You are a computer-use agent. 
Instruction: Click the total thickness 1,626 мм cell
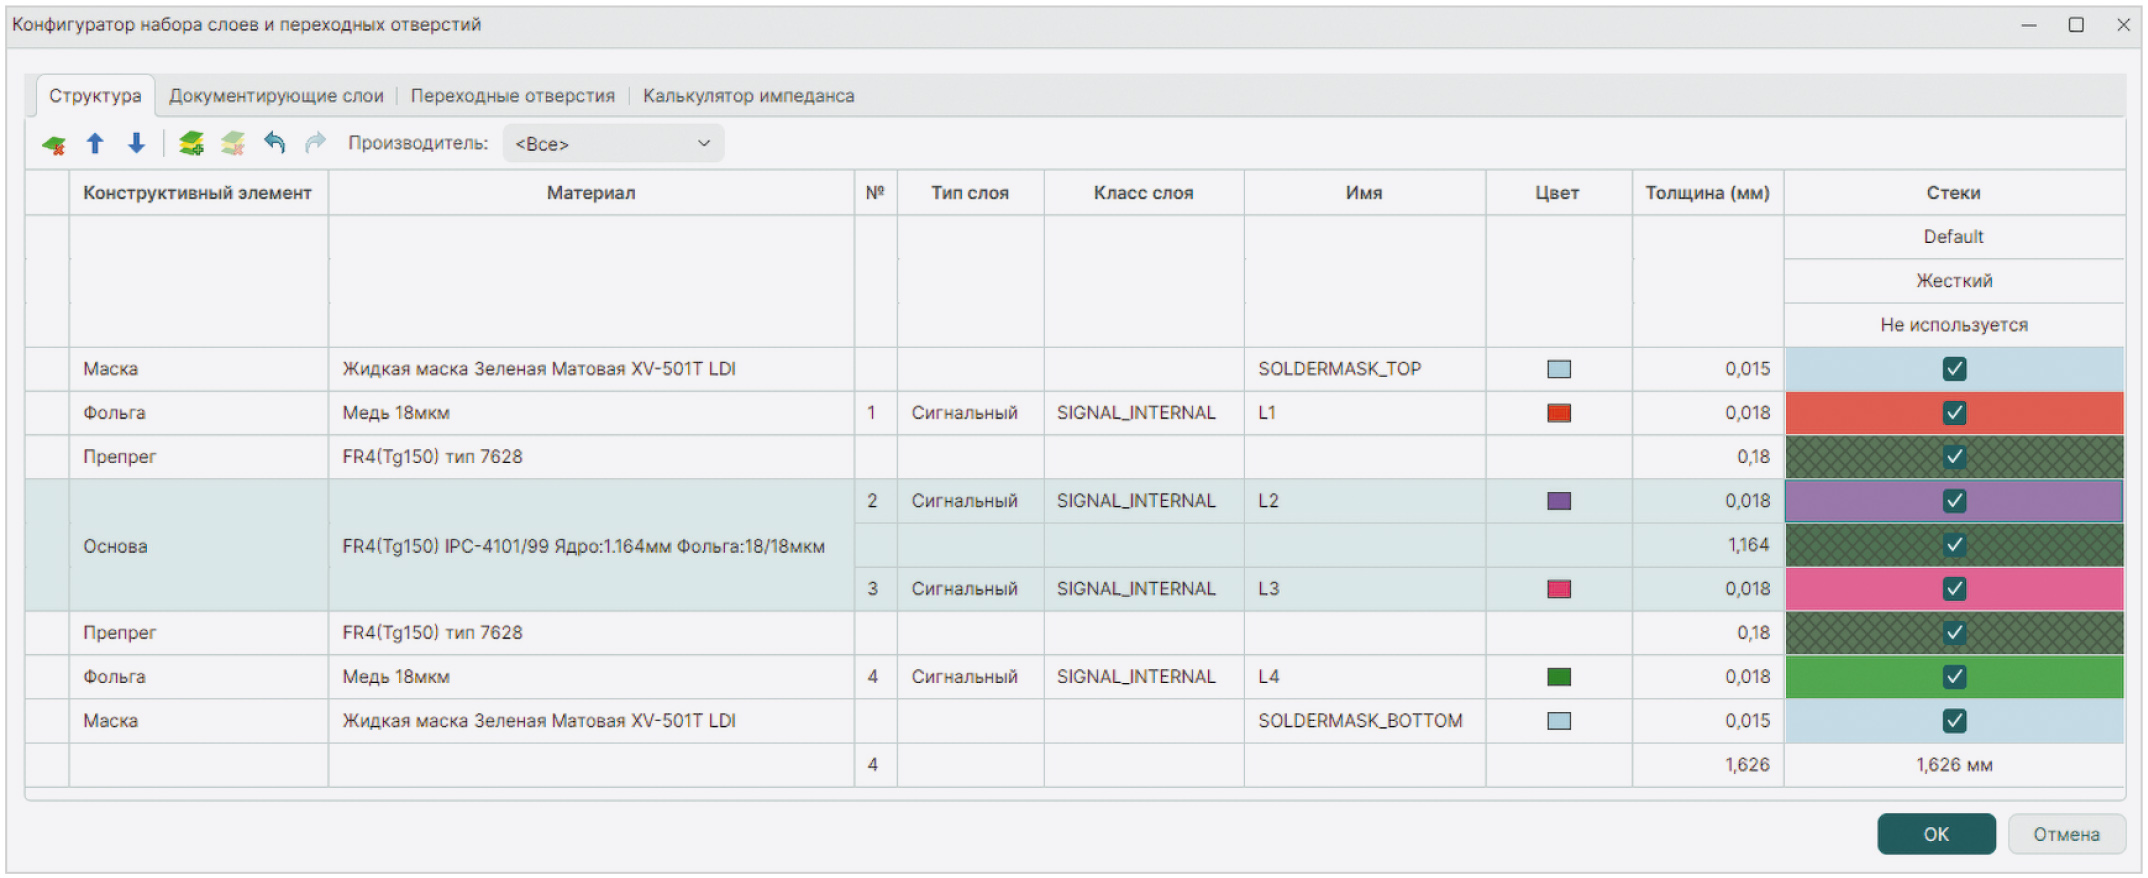click(x=1954, y=765)
